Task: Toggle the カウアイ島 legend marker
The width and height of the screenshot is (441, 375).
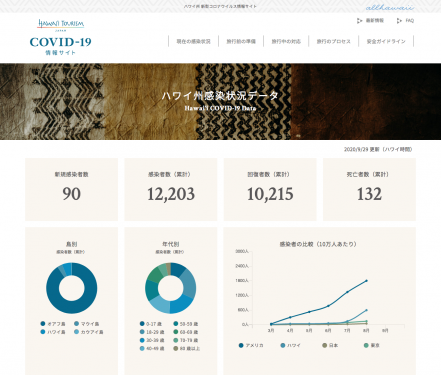Action: click(x=76, y=332)
